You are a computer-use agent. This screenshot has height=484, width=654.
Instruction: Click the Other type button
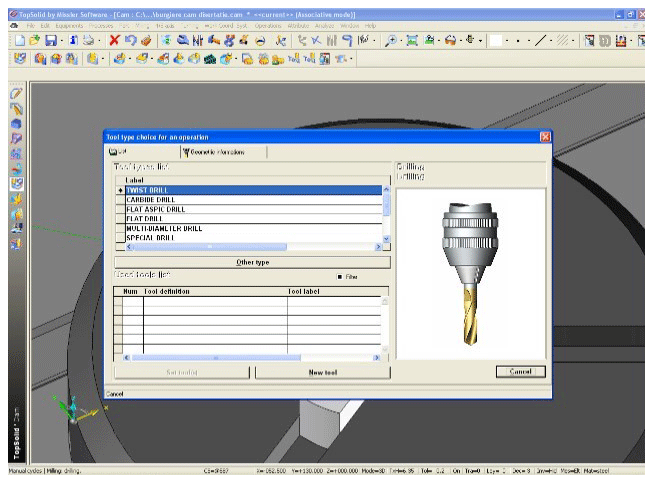[251, 262]
